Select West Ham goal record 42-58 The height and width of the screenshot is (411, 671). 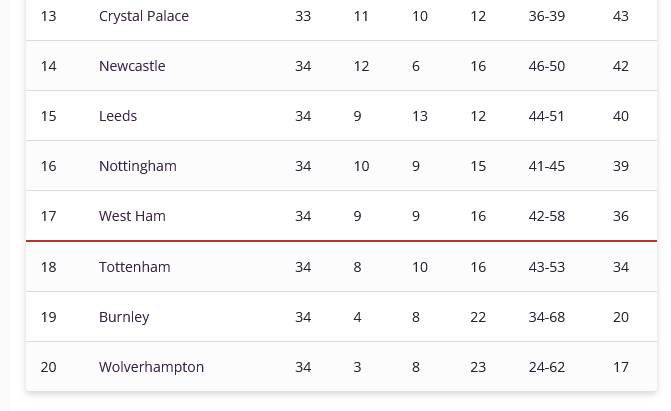click(546, 216)
